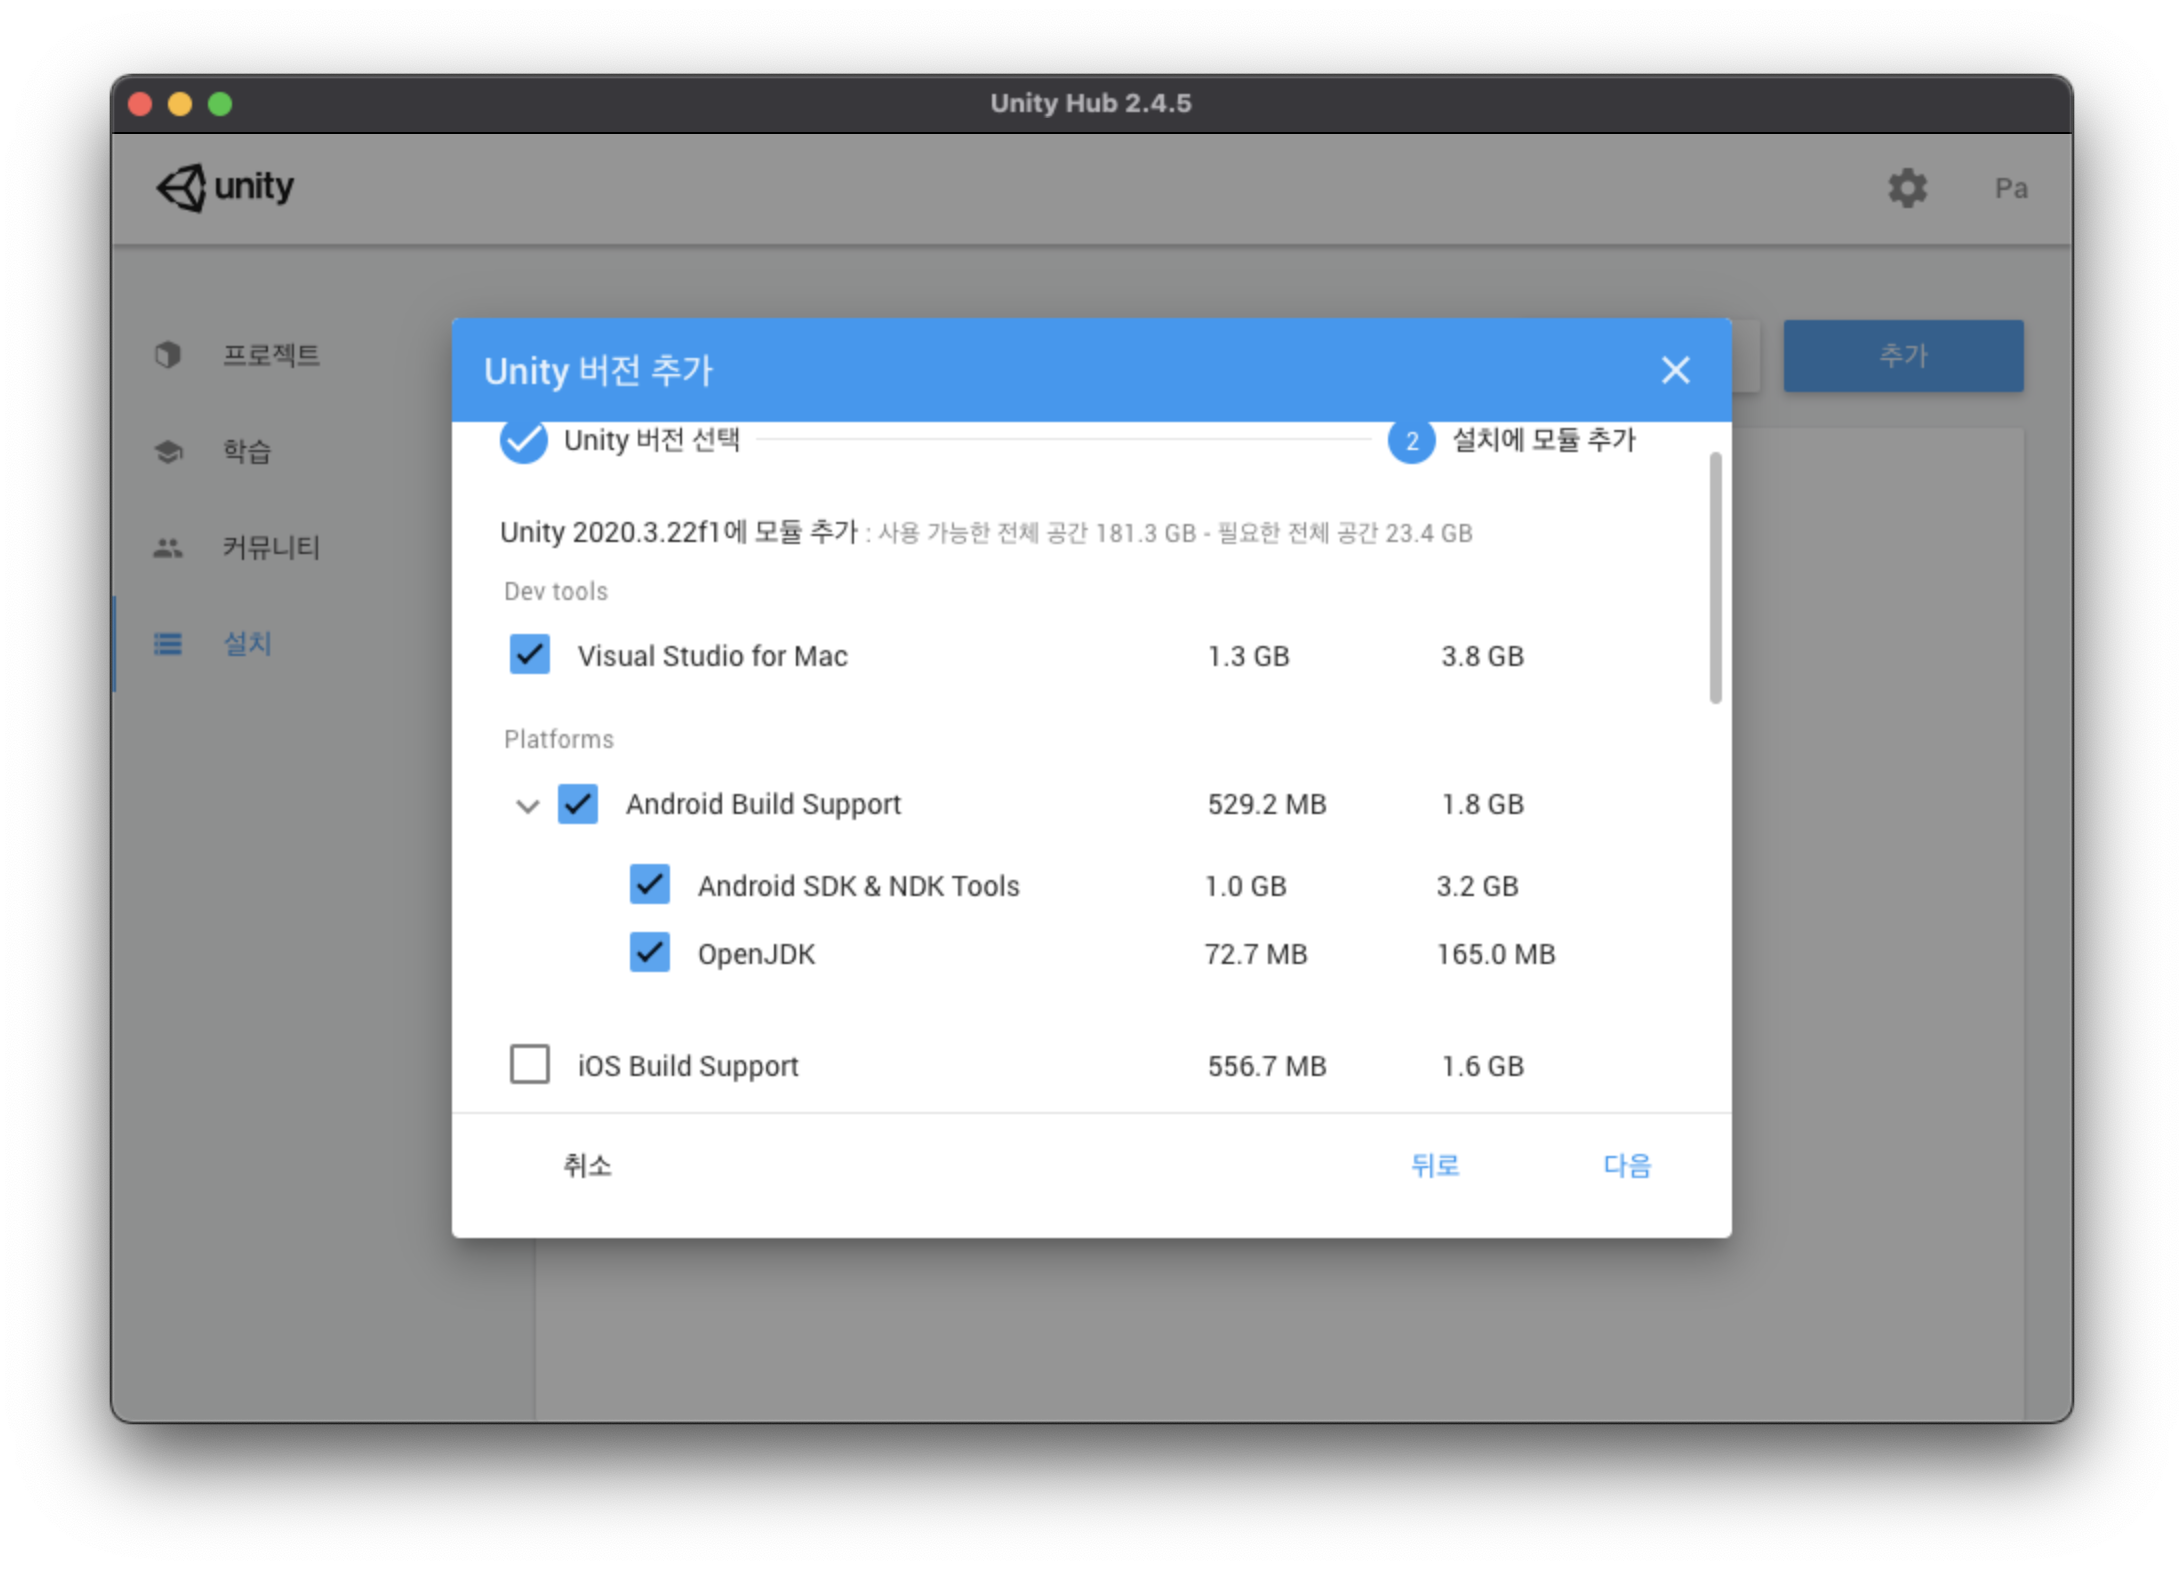Click the Unity 버전 선택 step label

(x=652, y=440)
